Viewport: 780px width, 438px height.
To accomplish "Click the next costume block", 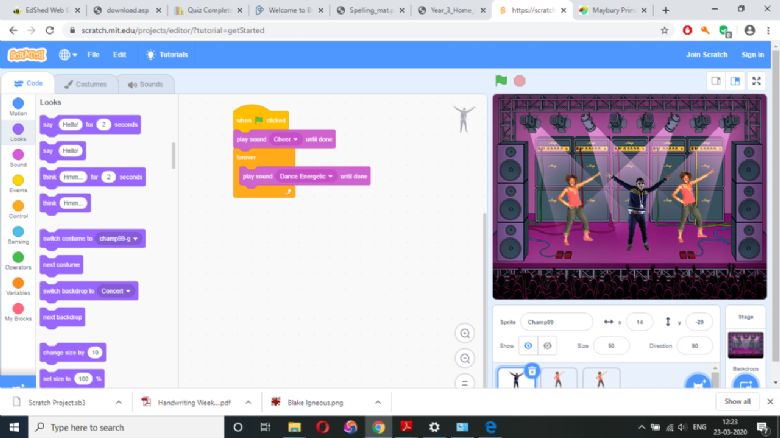I will (61, 265).
